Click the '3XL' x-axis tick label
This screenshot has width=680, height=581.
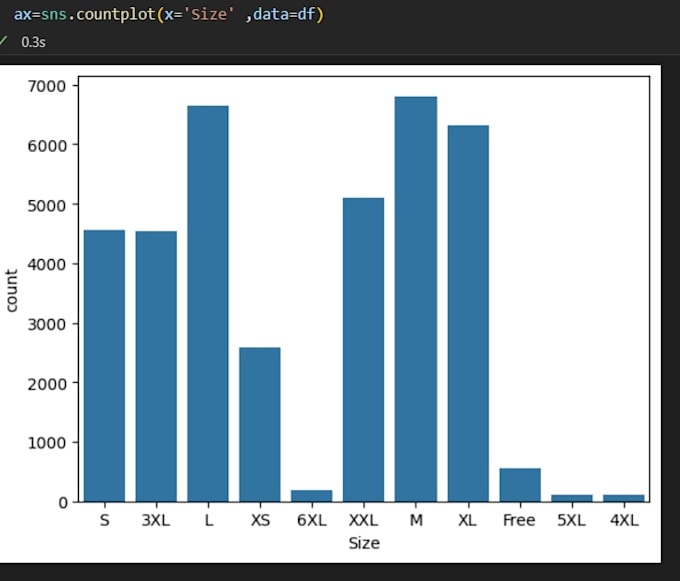tap(156, 520)
